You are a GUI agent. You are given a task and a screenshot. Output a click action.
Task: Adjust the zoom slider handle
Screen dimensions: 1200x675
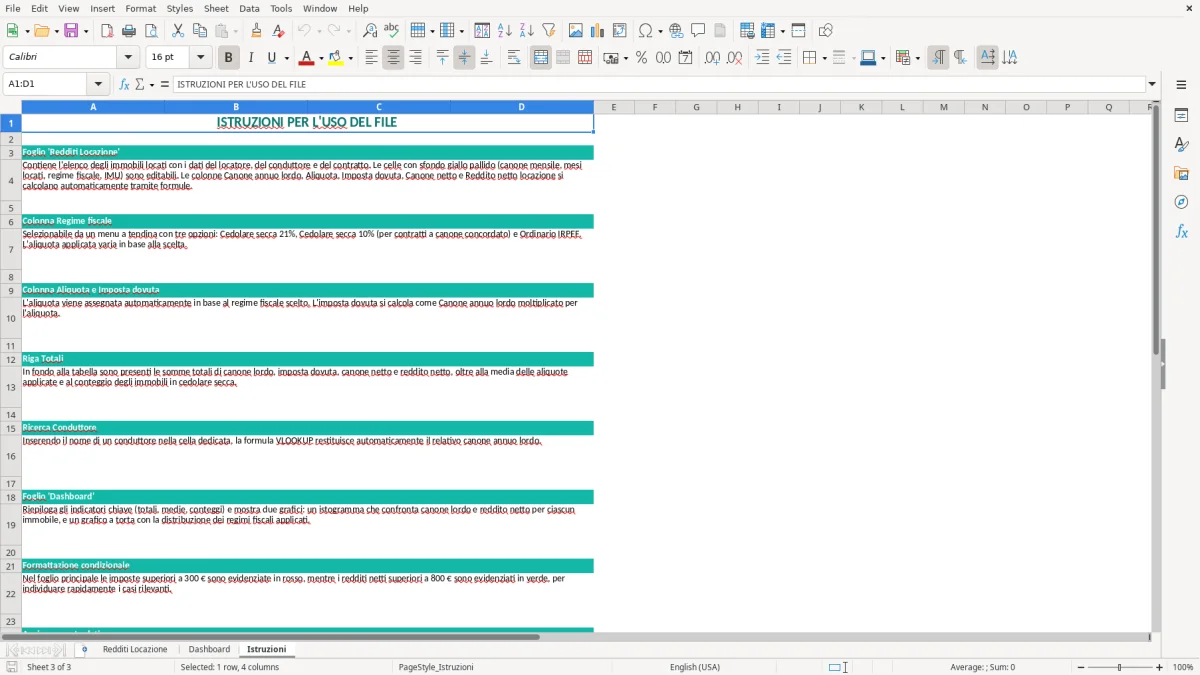click(1120, 667)
